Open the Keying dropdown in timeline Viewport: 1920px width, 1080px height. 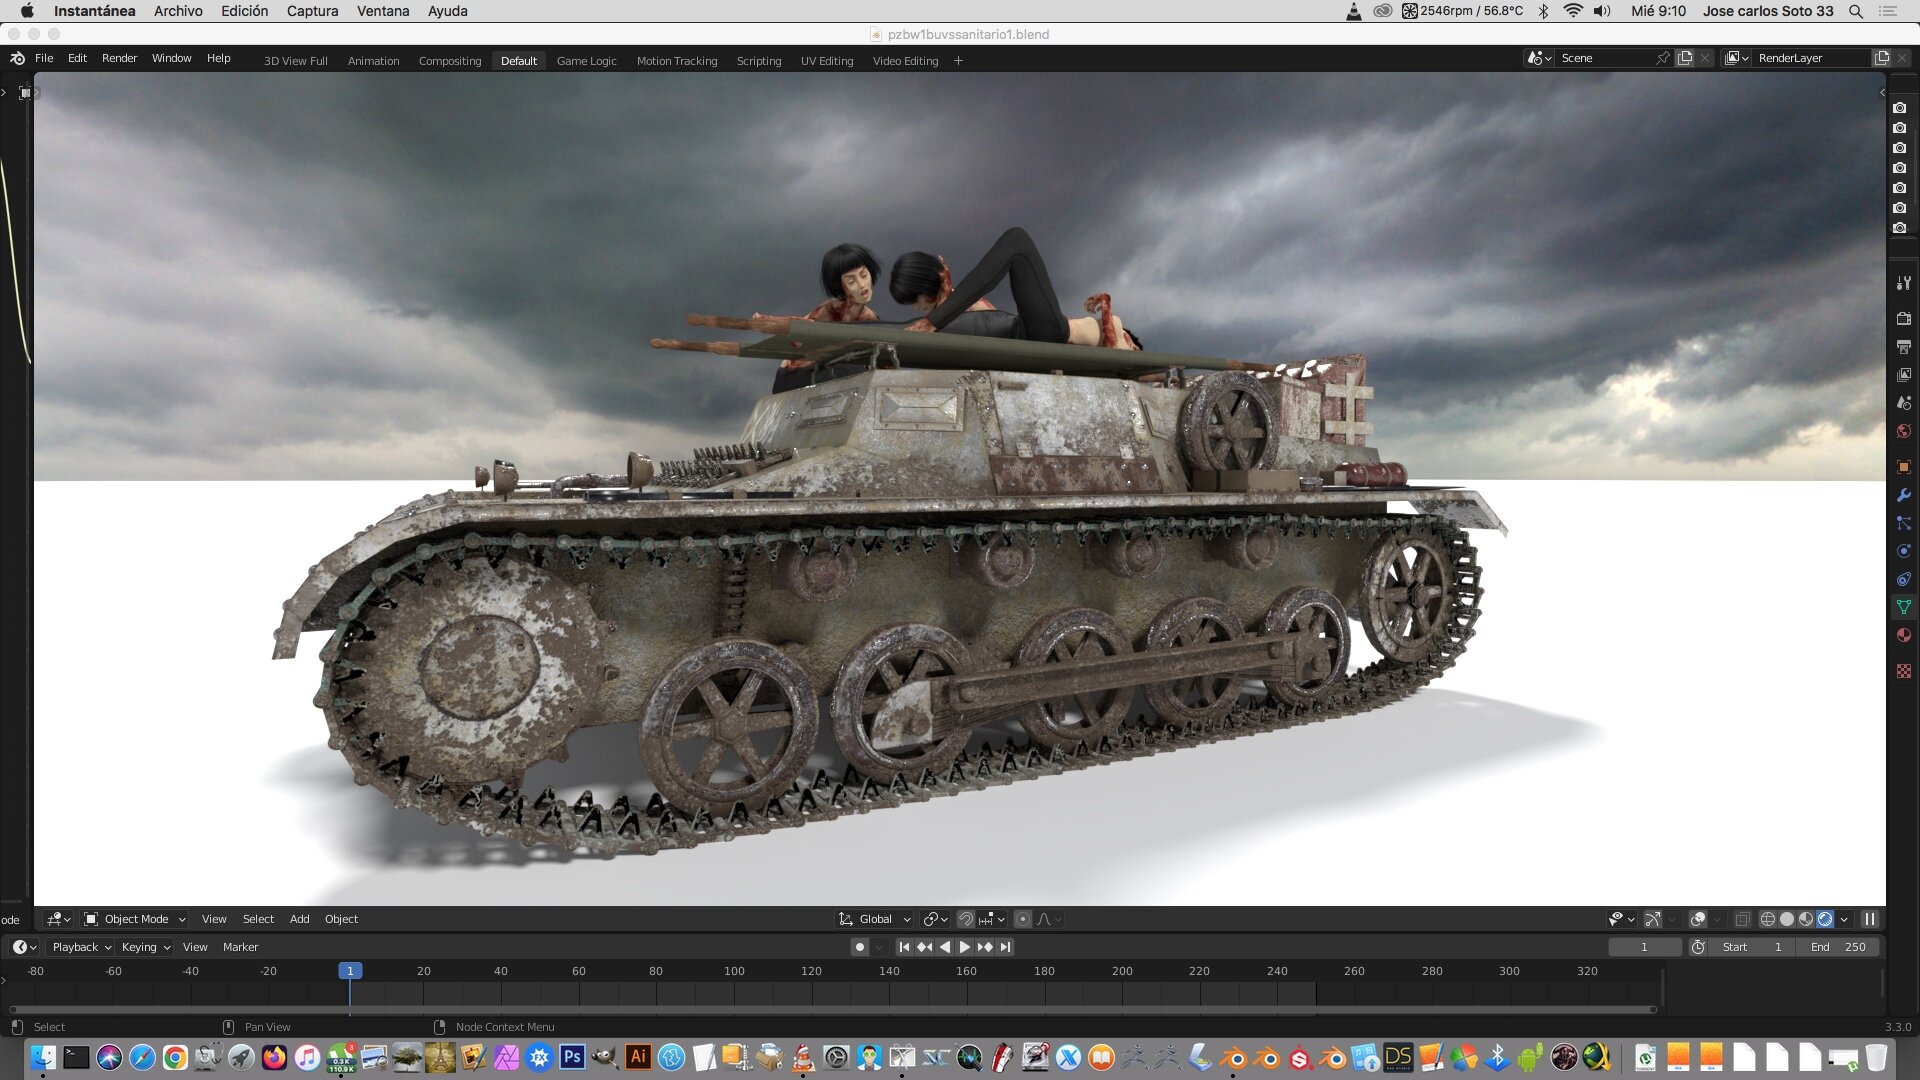(146, 947)
